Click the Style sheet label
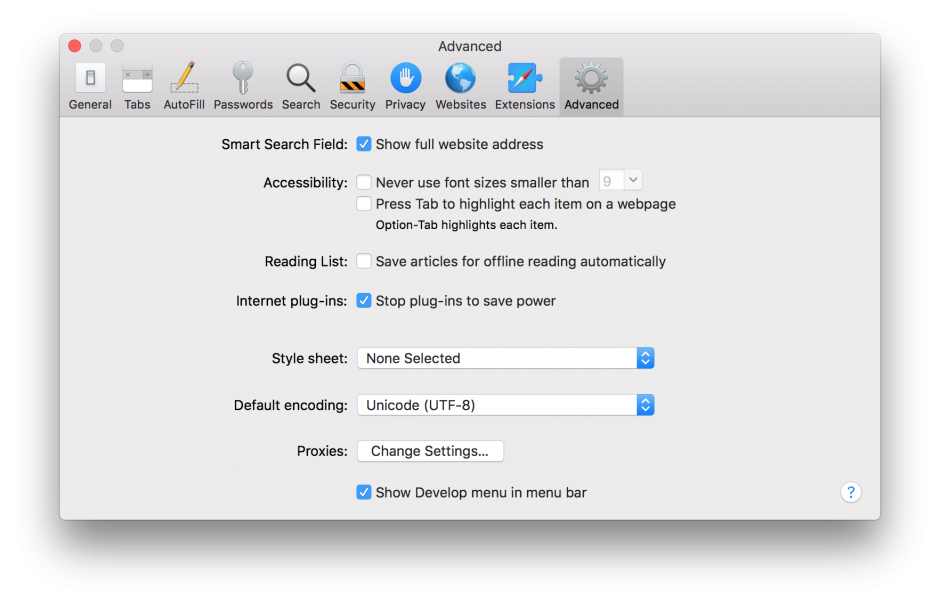940x605 pixels. pyautogui.click(x=309, y=359)
